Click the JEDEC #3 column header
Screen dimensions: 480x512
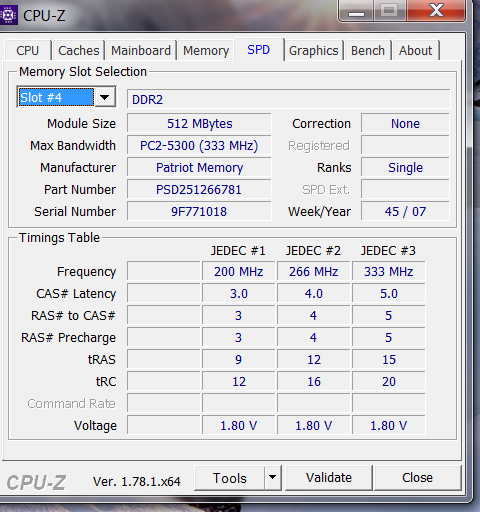[x=388, y=251]
